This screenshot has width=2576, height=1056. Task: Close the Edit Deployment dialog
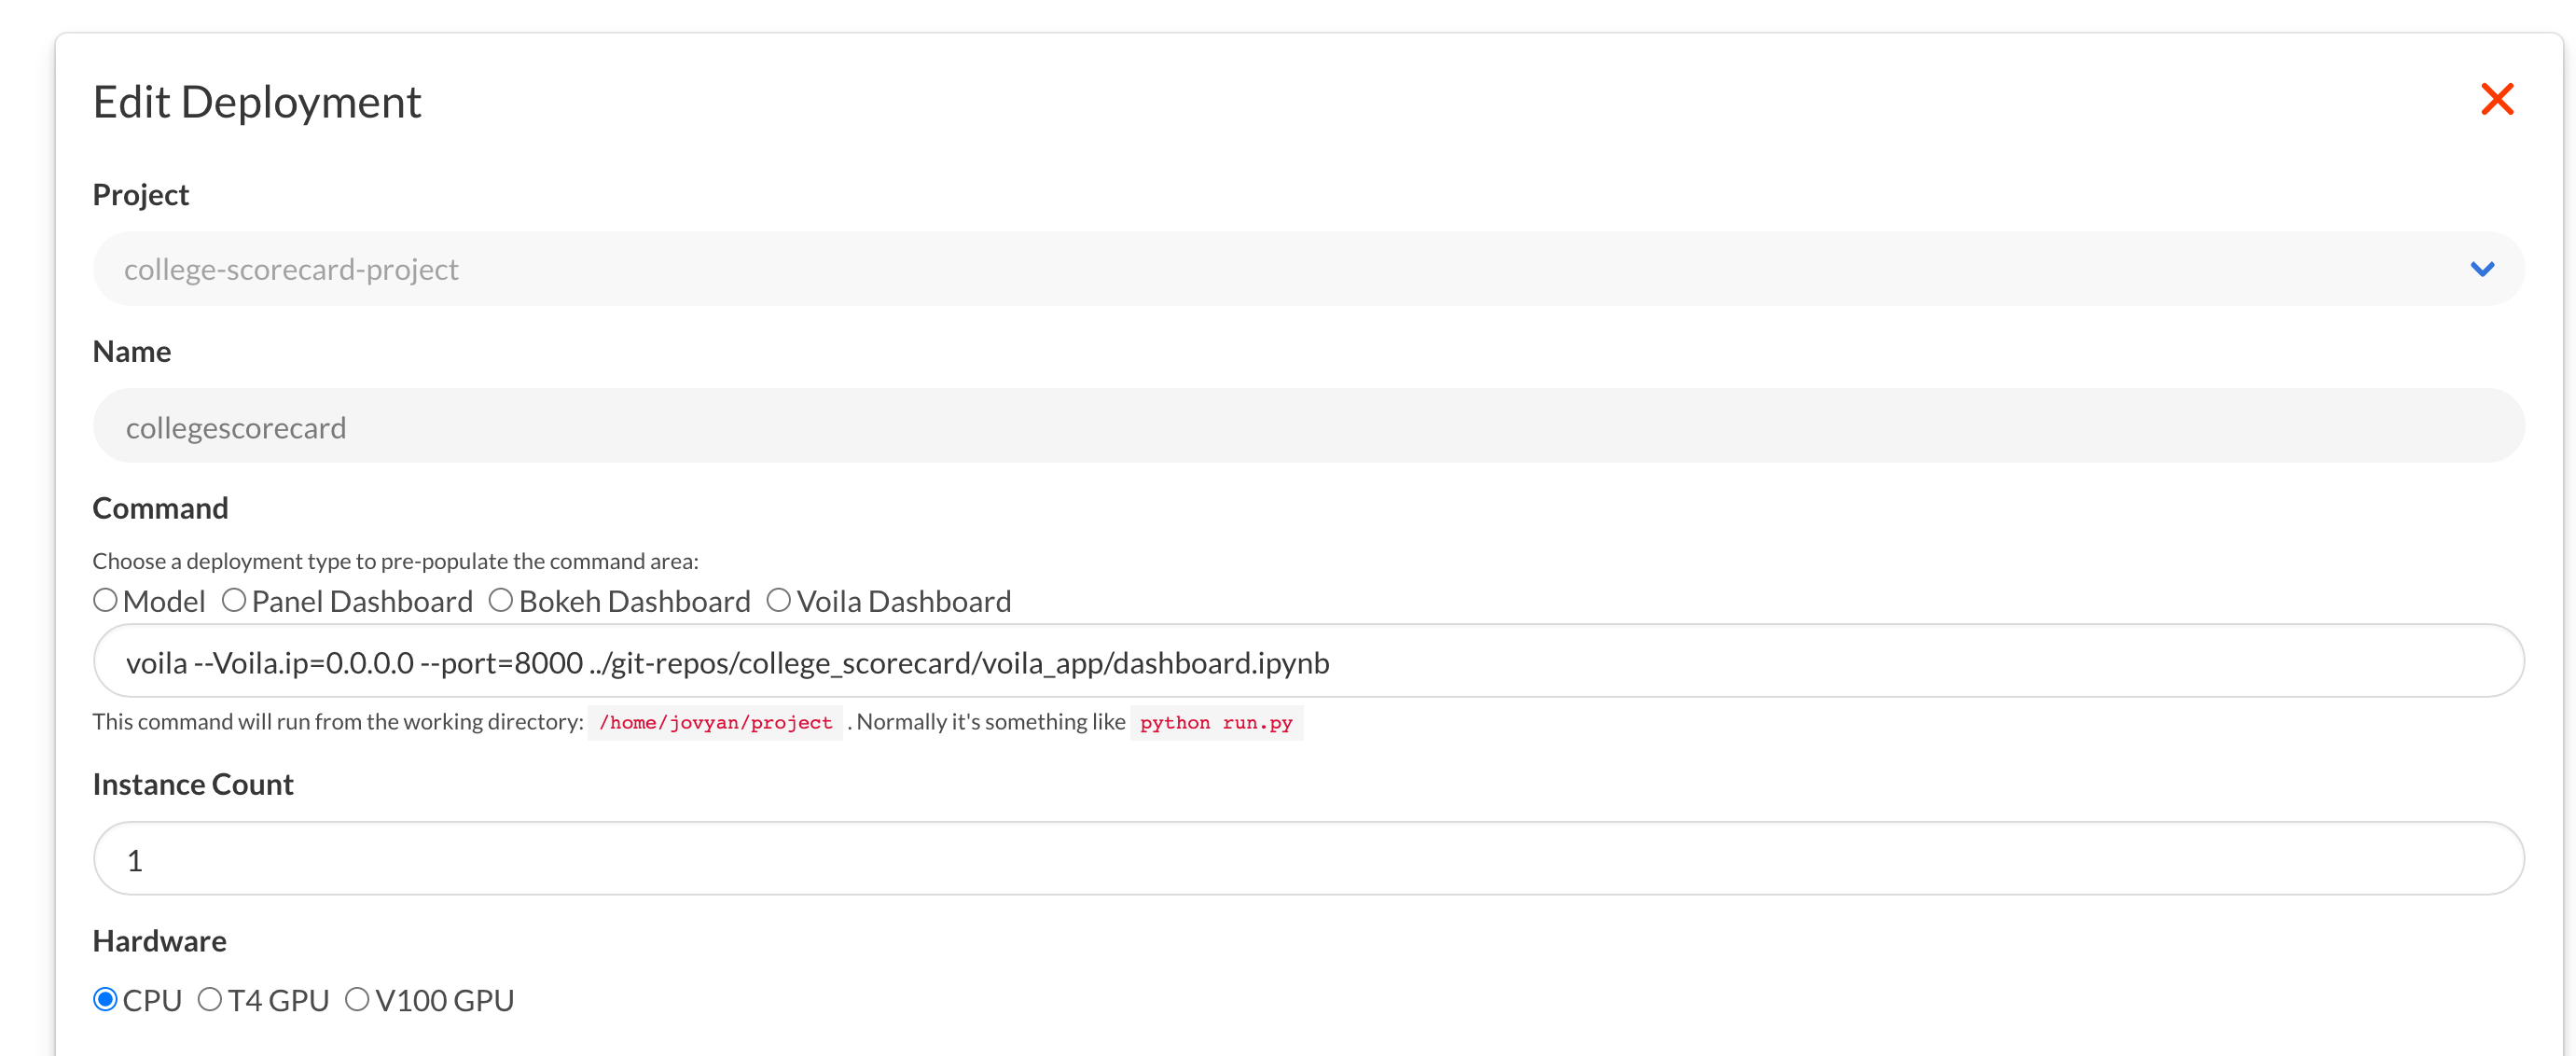[x=2496, y=99]
